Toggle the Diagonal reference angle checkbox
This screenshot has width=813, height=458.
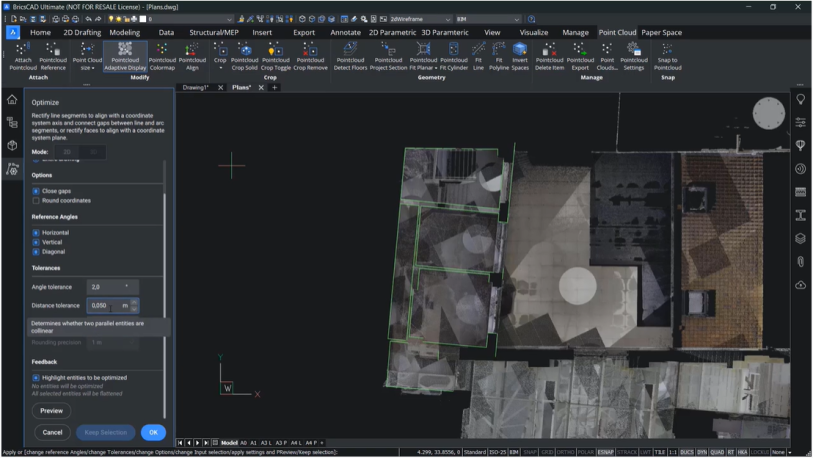coord(37,252)
